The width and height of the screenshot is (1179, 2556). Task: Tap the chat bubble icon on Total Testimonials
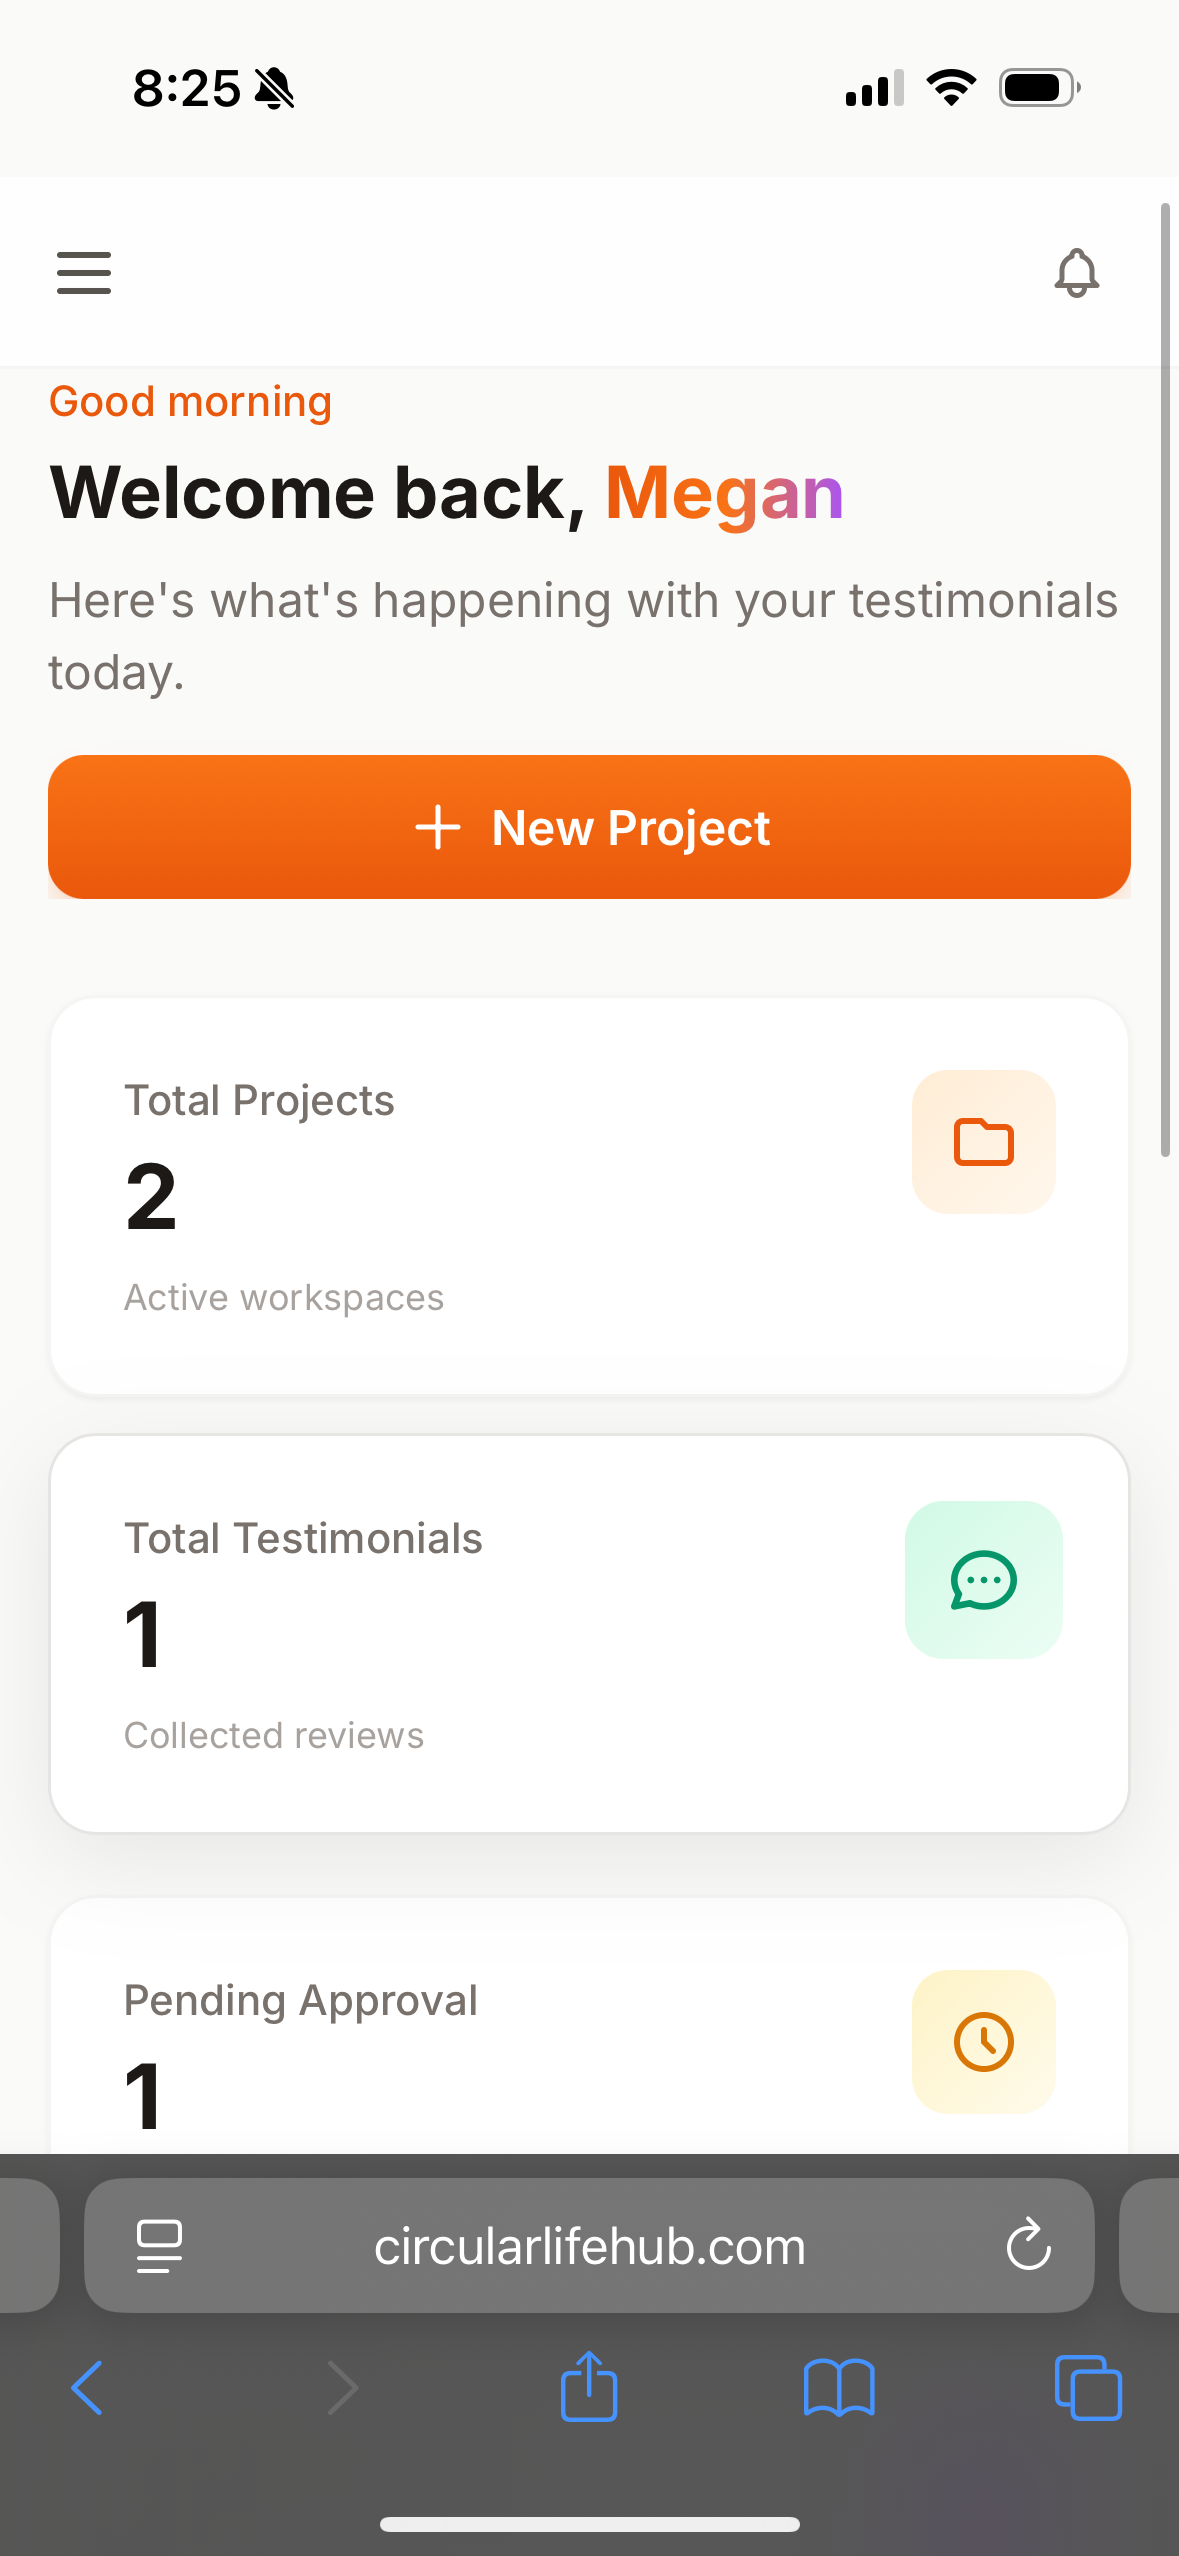pyautogui.click(x=983, y=1580)
